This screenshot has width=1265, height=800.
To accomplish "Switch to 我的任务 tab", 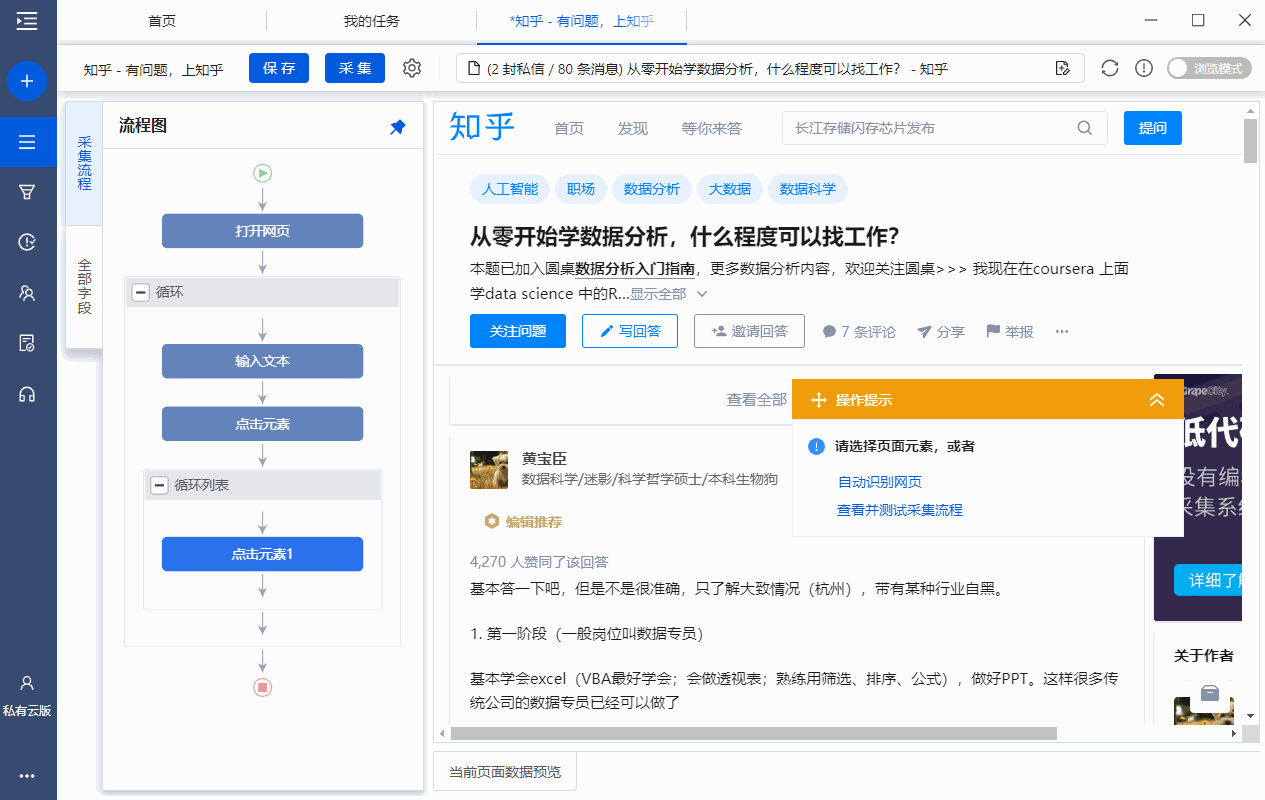I will (370, 20).
